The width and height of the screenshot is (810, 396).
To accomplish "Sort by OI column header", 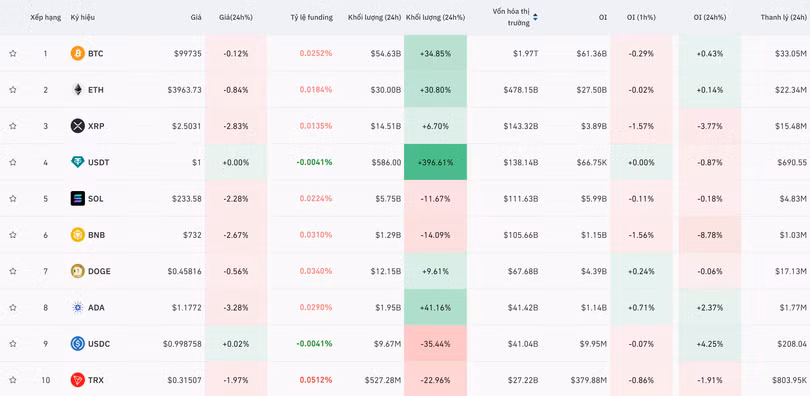I will click(603, 17).
